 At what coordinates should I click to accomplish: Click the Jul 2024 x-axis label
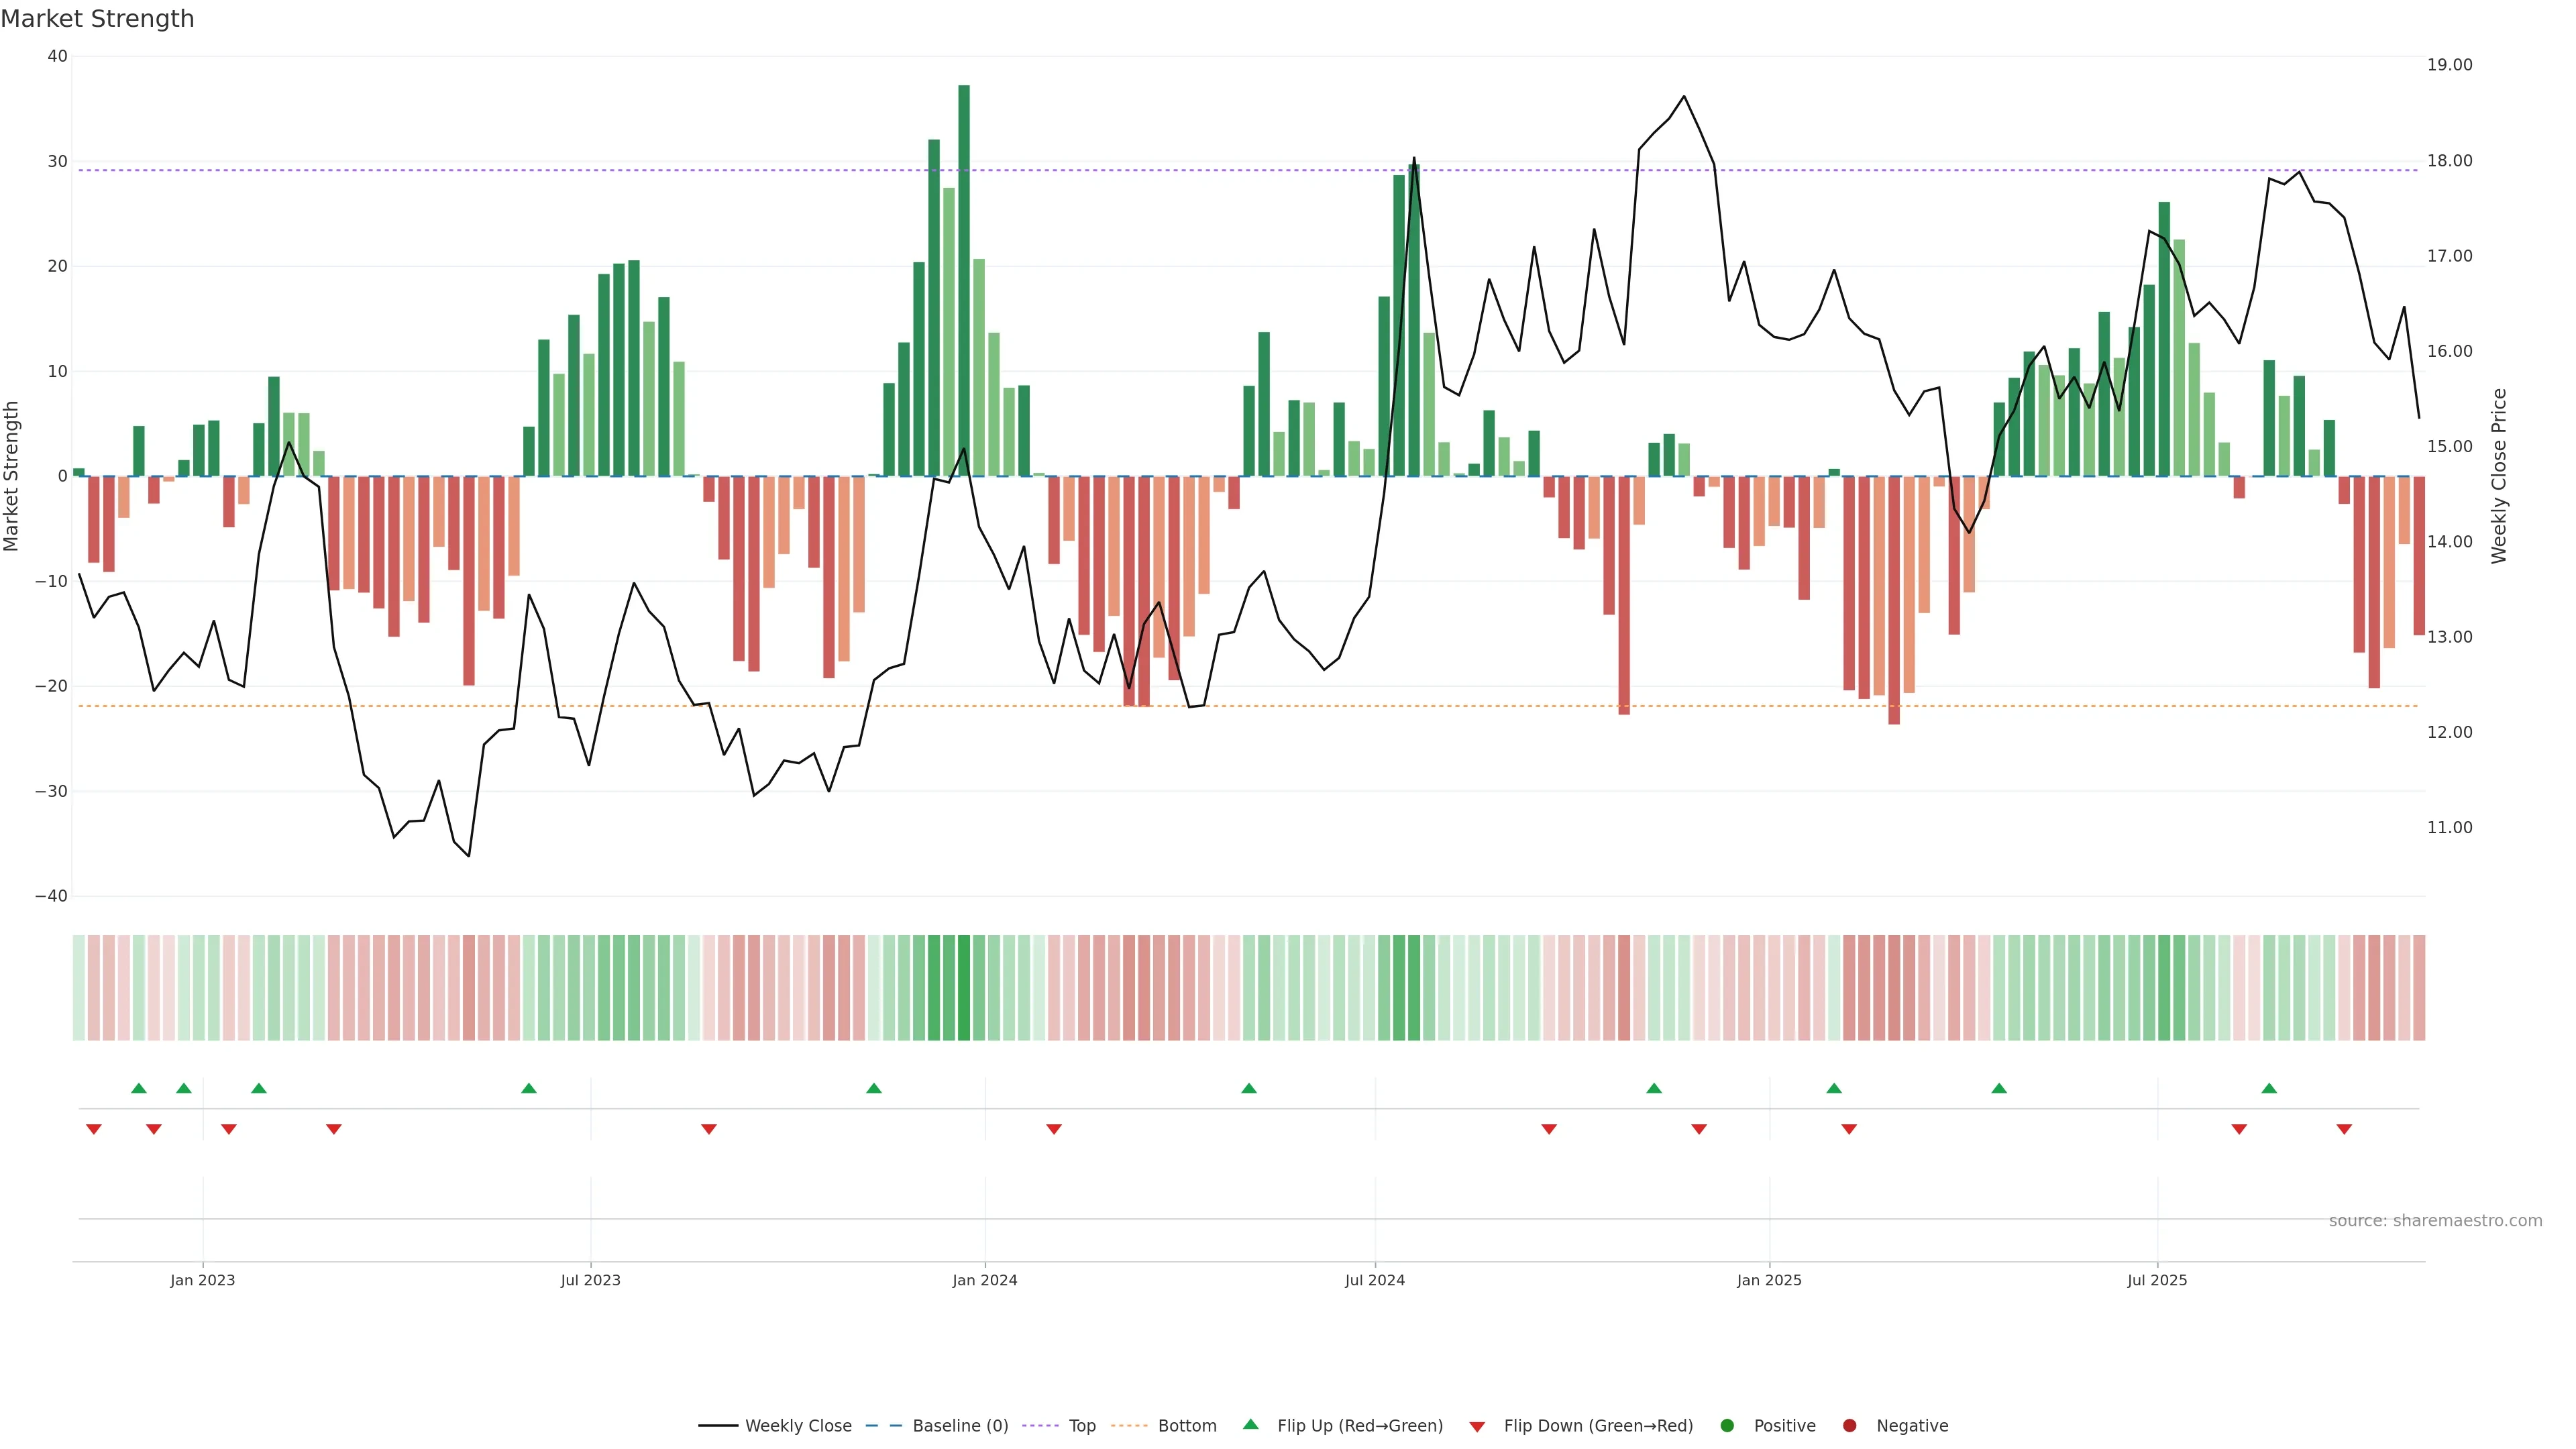(x=1374, y=1280)
